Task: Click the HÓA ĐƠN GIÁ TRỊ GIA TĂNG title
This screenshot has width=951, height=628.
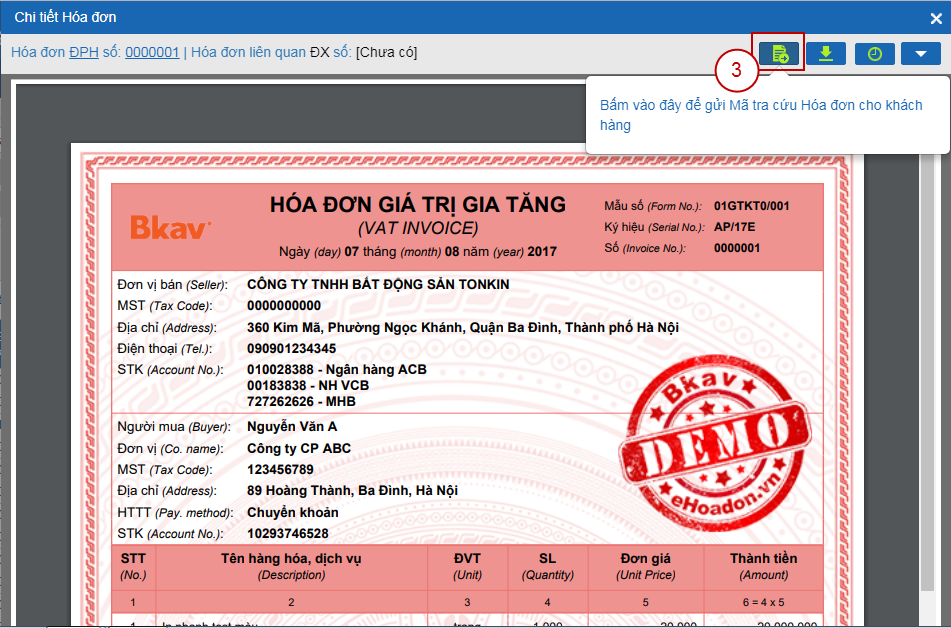Action: pos(418,204)
